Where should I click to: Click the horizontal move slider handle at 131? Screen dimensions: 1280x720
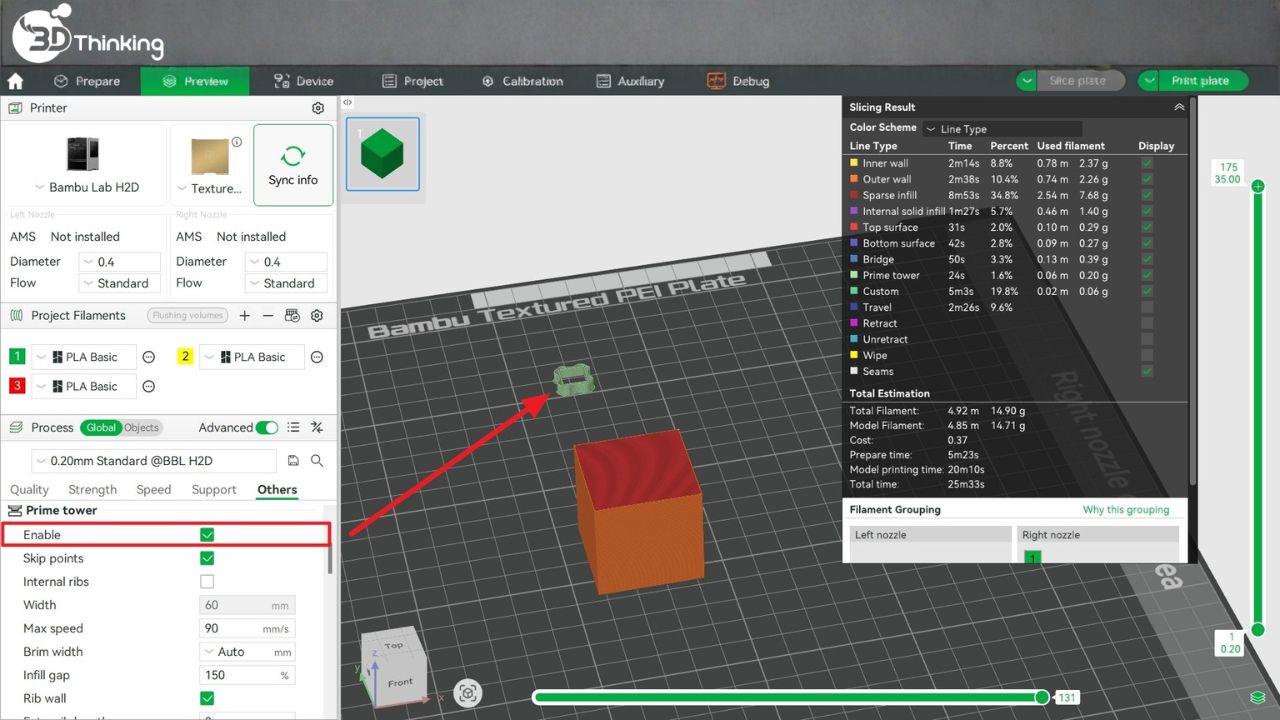(x=1042, y=697)
